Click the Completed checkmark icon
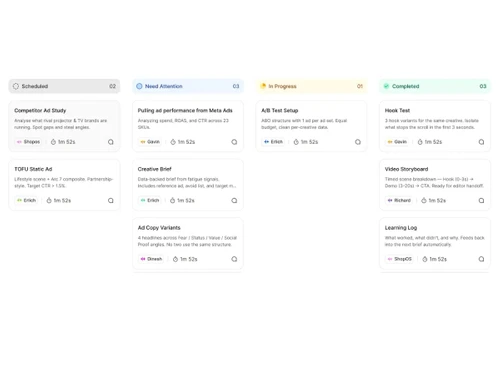This screenshot has height=375, width=500. coord(386,86)
